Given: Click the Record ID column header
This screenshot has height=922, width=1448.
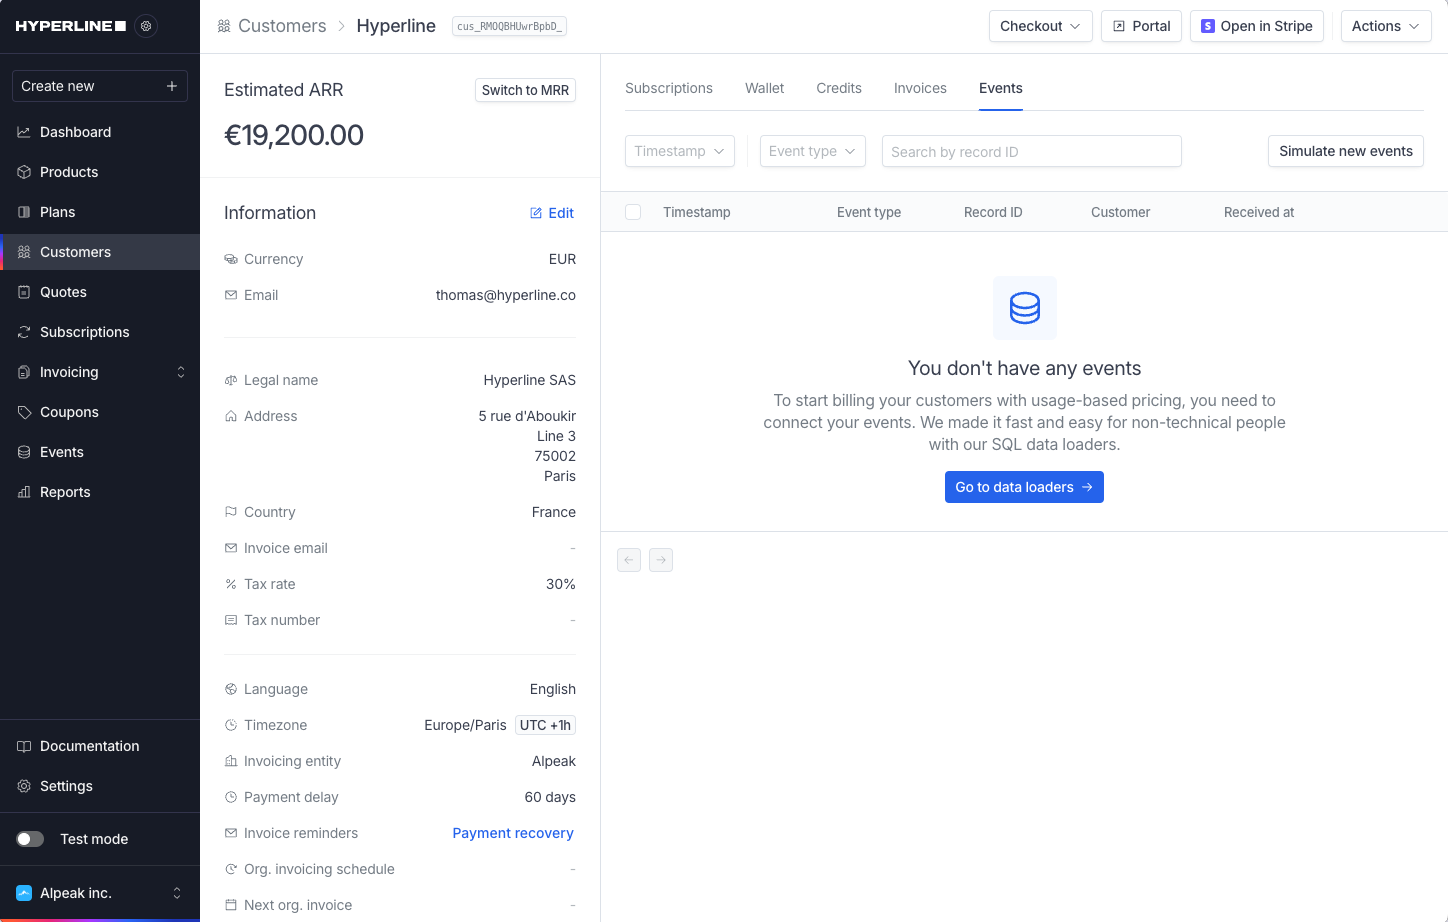Looking at the screenshot, I should [x=993, y=212].
